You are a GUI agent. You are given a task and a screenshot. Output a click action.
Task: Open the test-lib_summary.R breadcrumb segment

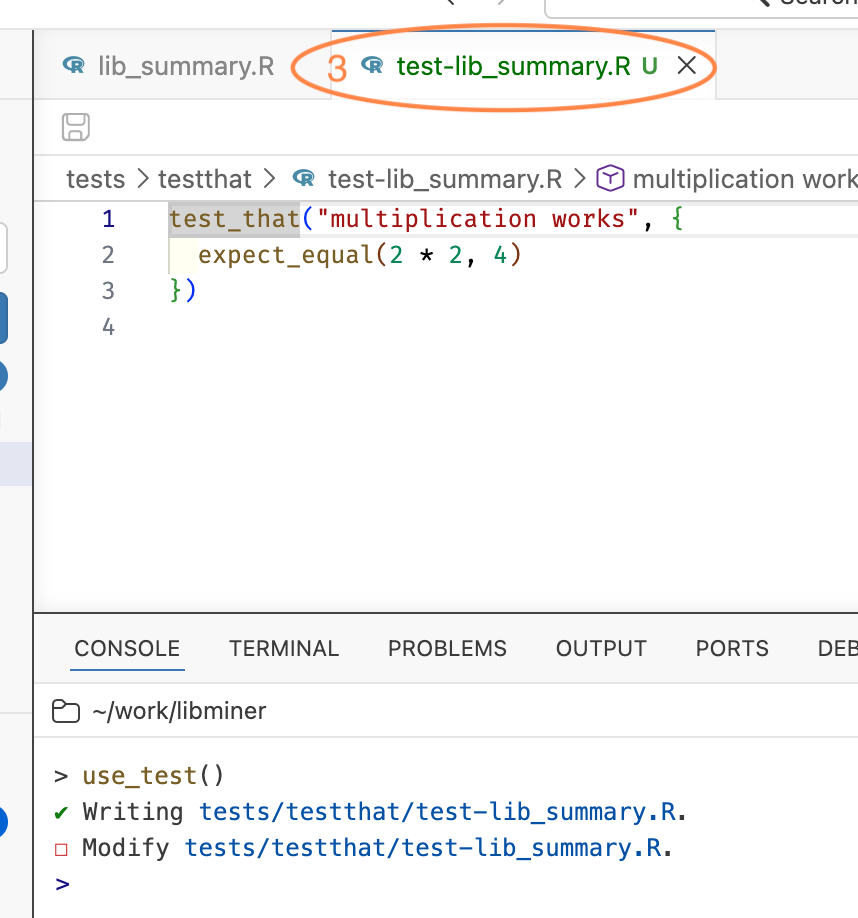point(445,179)
